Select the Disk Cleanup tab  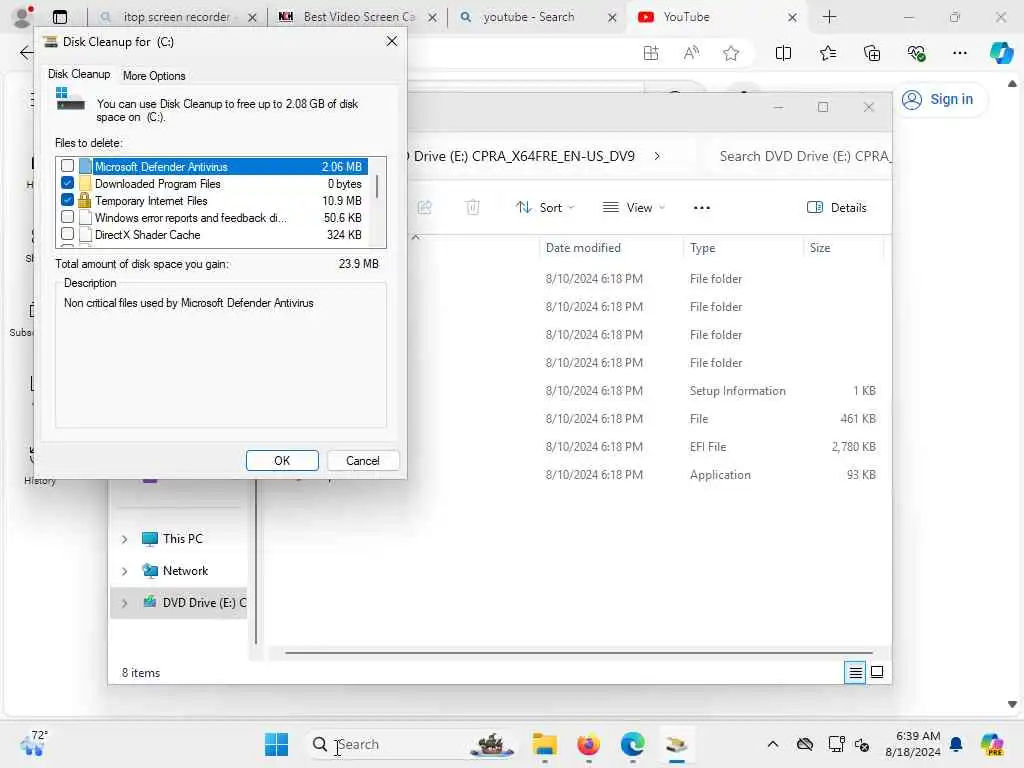click(79, 74)
